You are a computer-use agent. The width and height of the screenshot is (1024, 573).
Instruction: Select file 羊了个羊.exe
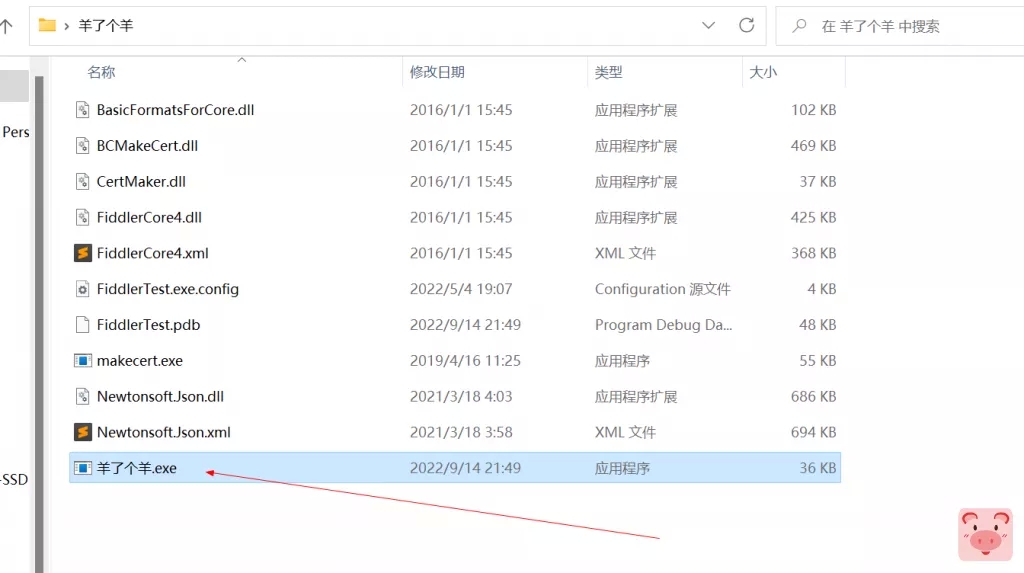(x=136, y=468)
